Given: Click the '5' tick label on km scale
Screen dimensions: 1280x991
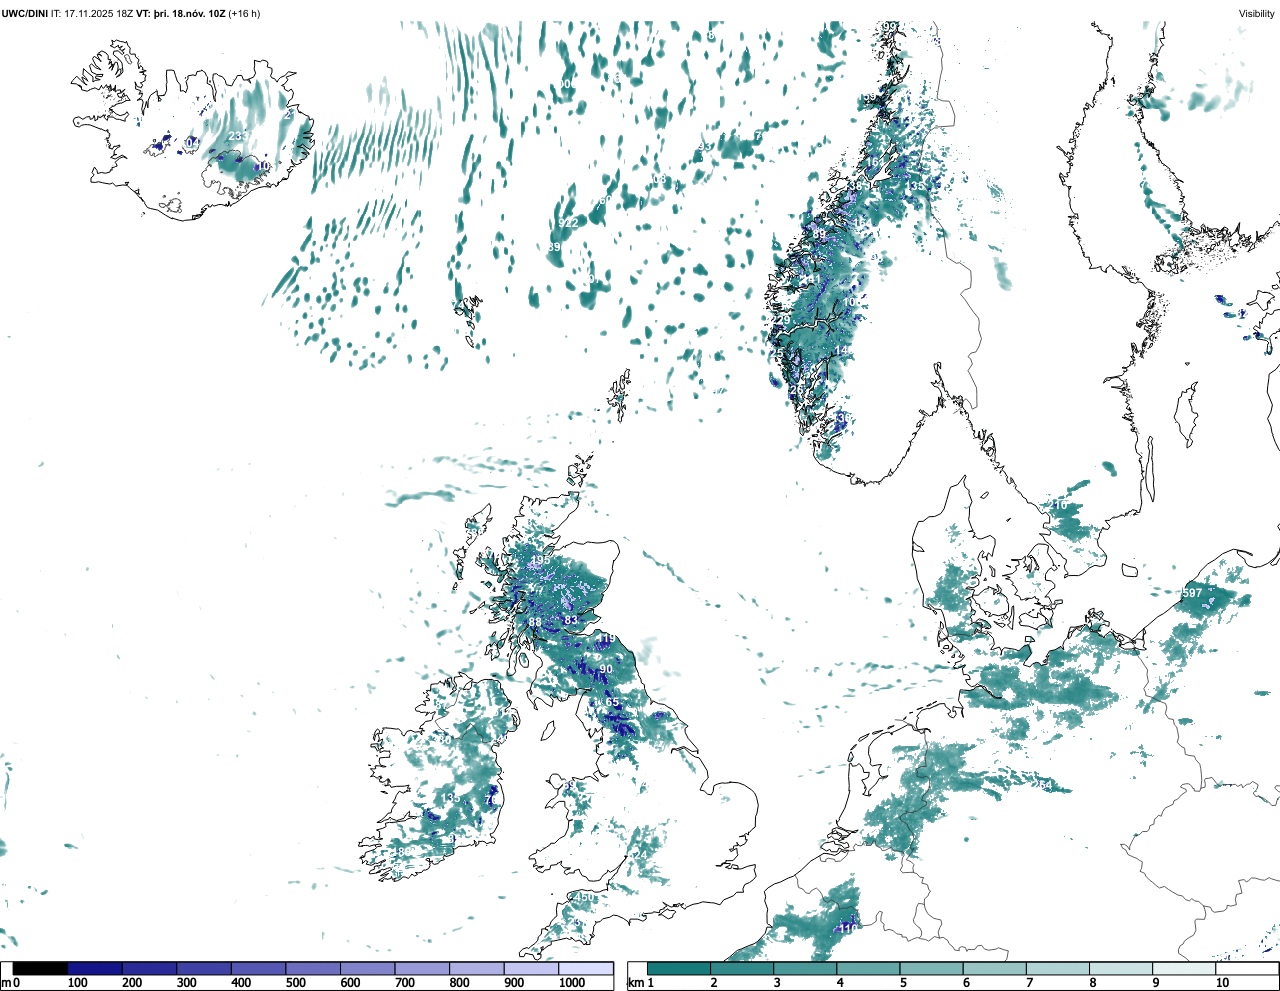Looking at the screenshot, I should [x=904, y=983].
